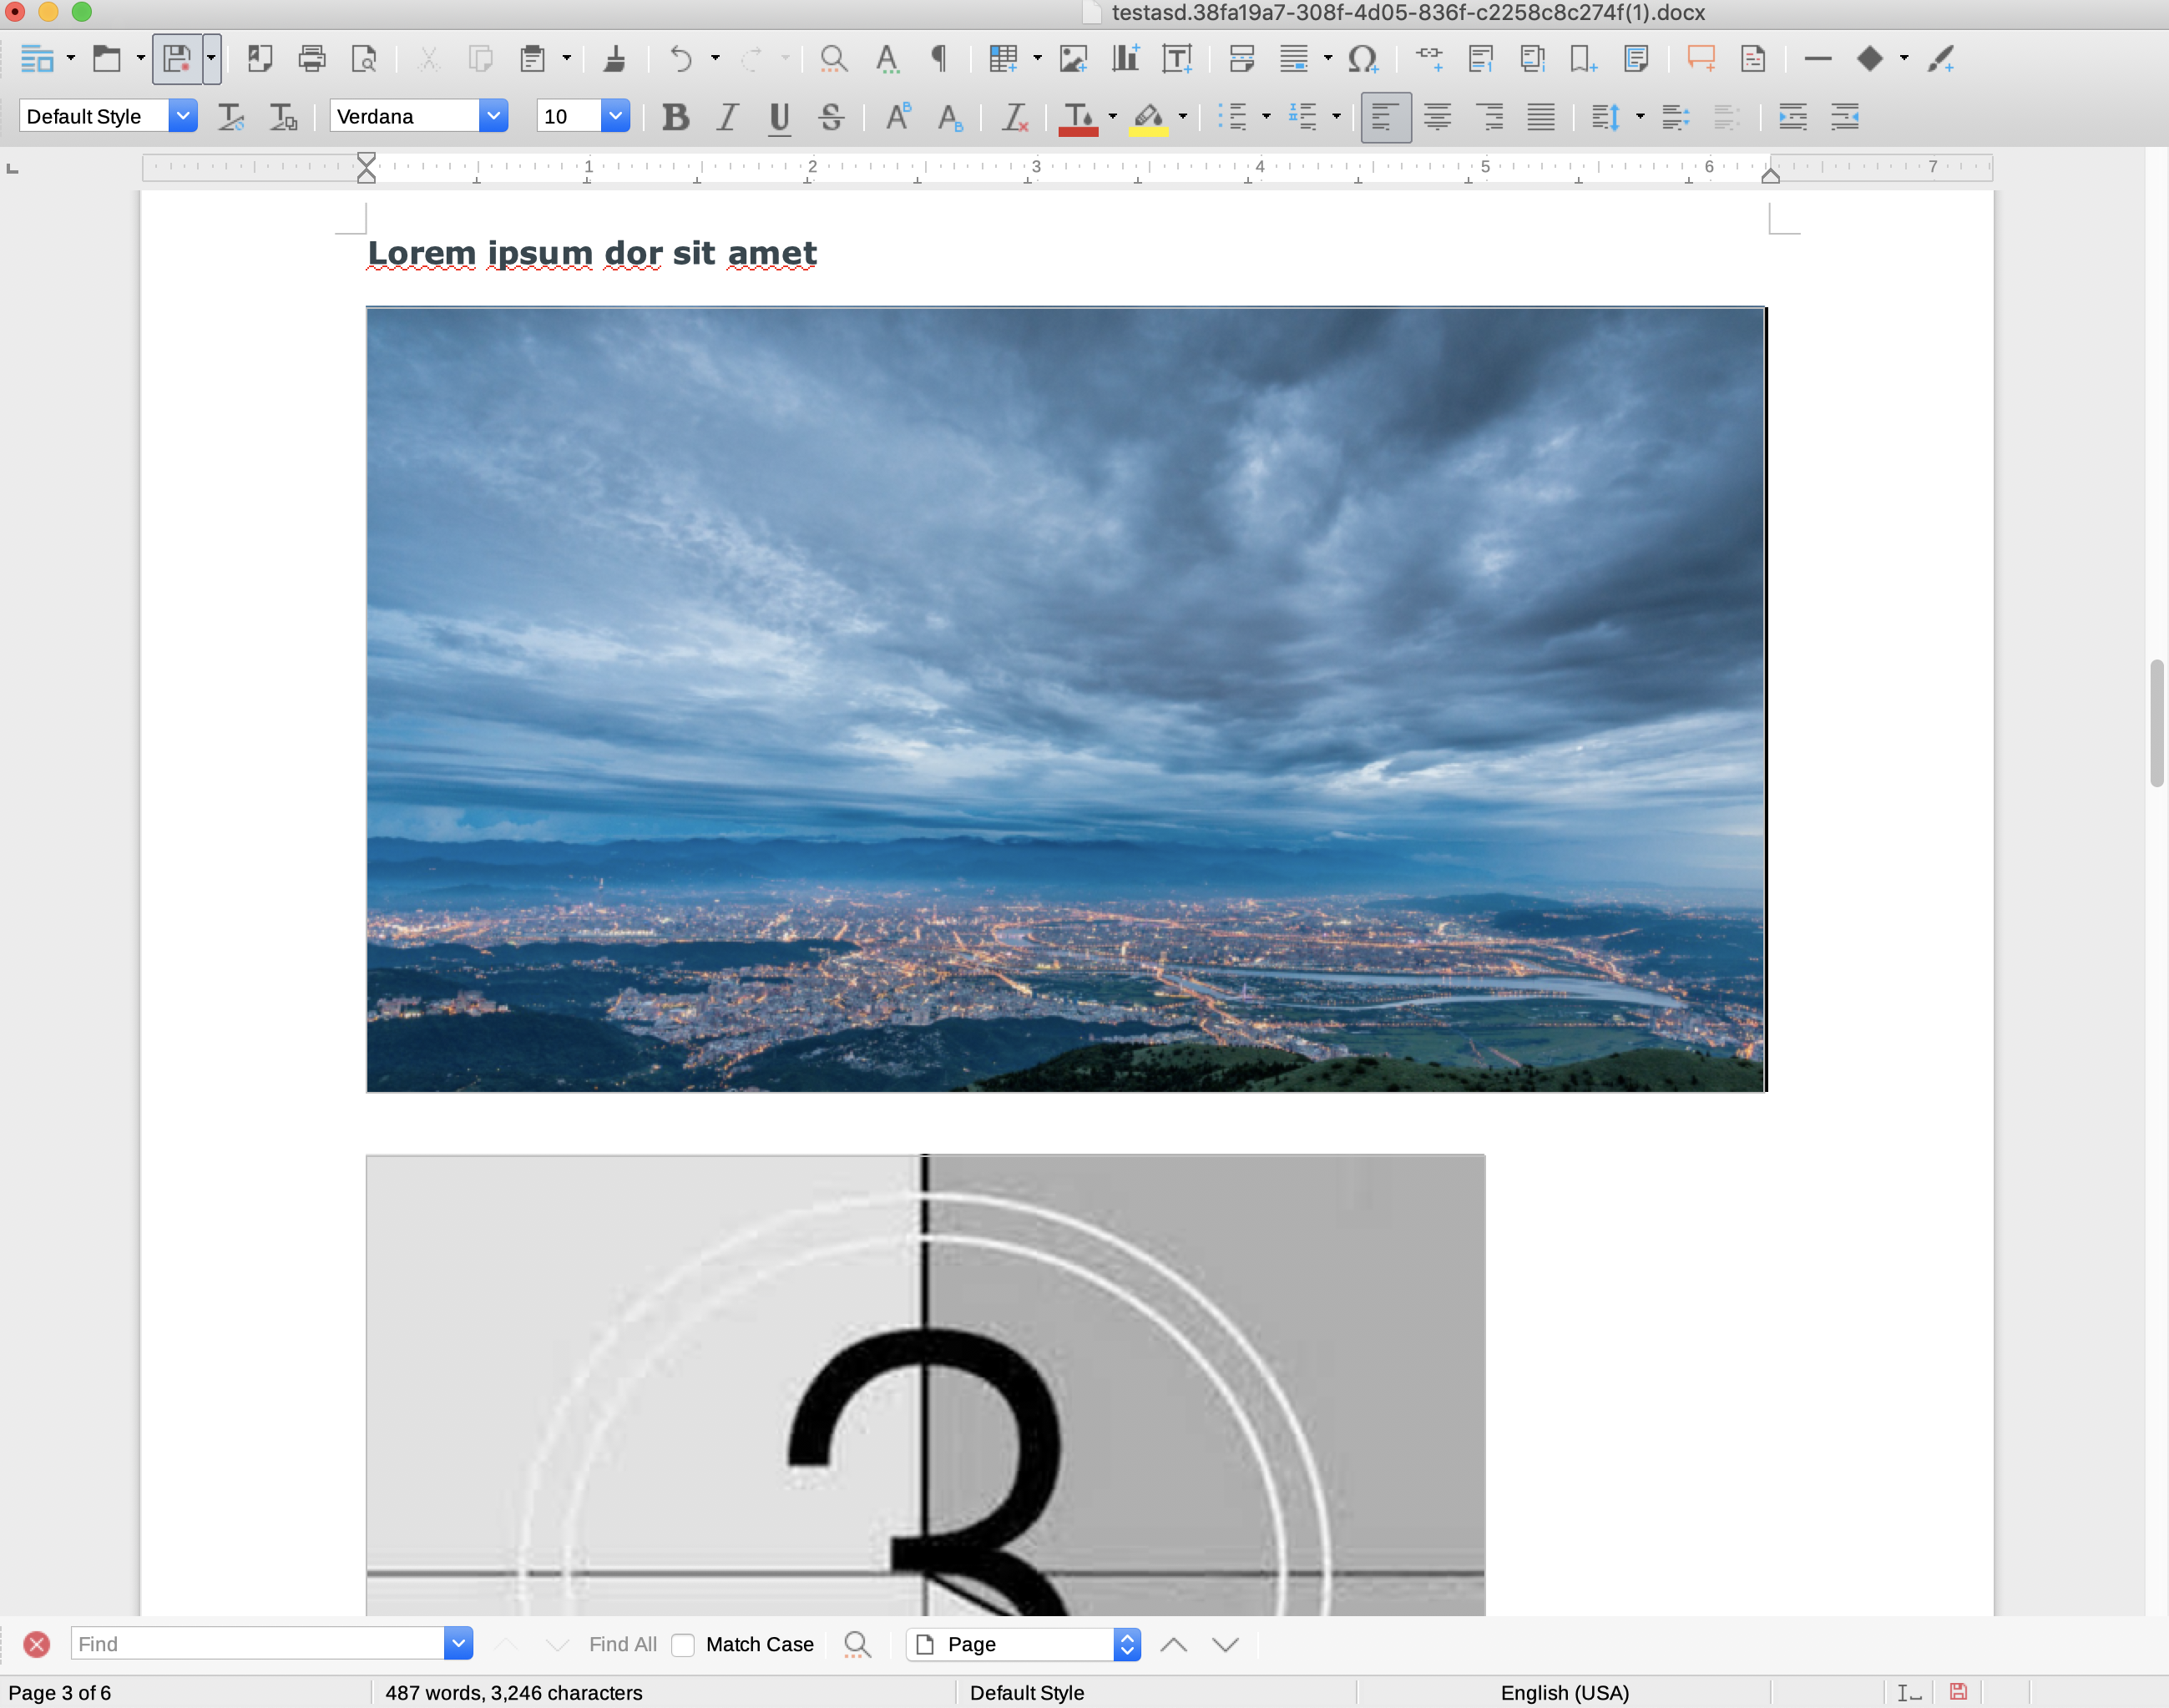This screenshot has height=1708, width=2169.
Task: Apply yellow highlighting color
Action: [x=1149, y=117]
